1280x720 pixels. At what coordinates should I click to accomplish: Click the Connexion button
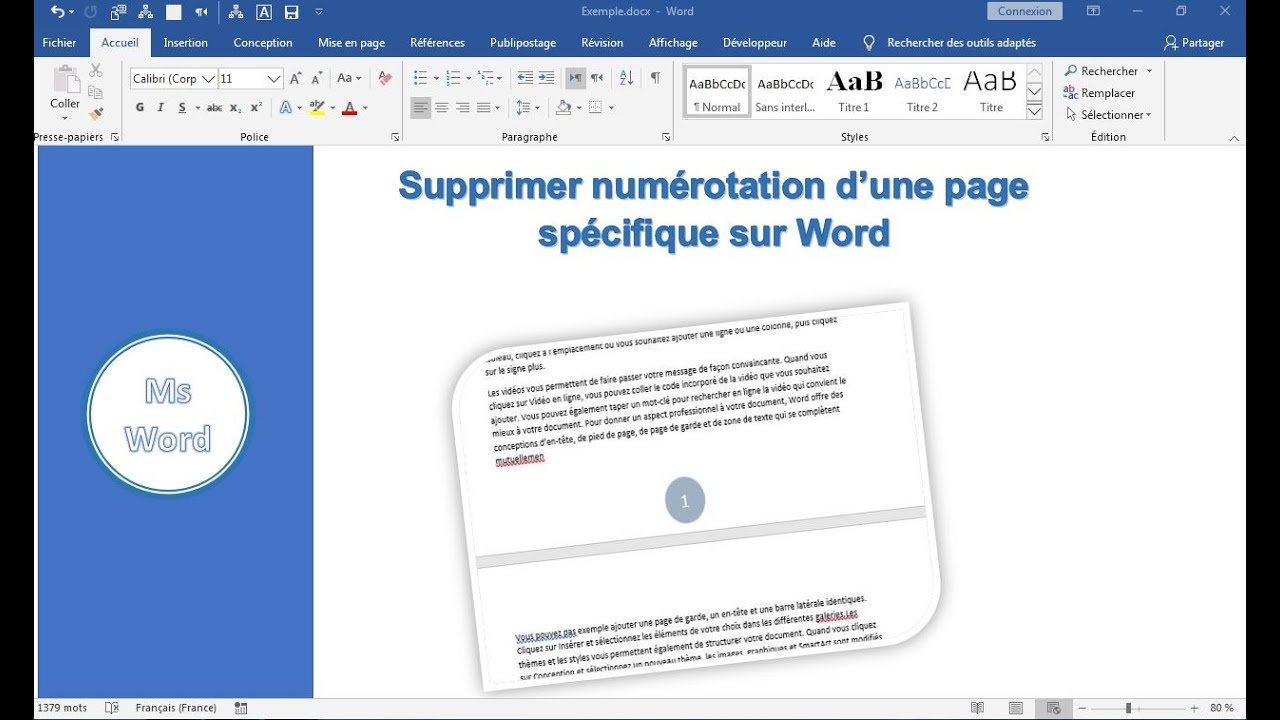pyautogui.click(x=1025, y=12)
